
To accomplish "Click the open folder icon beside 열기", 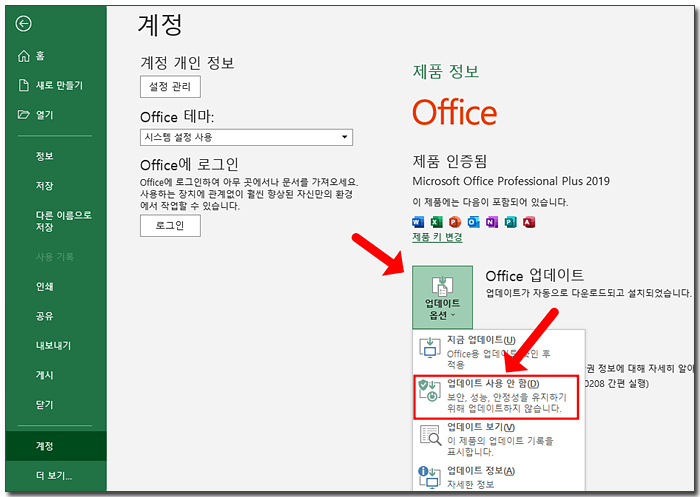I will point(23,115).
